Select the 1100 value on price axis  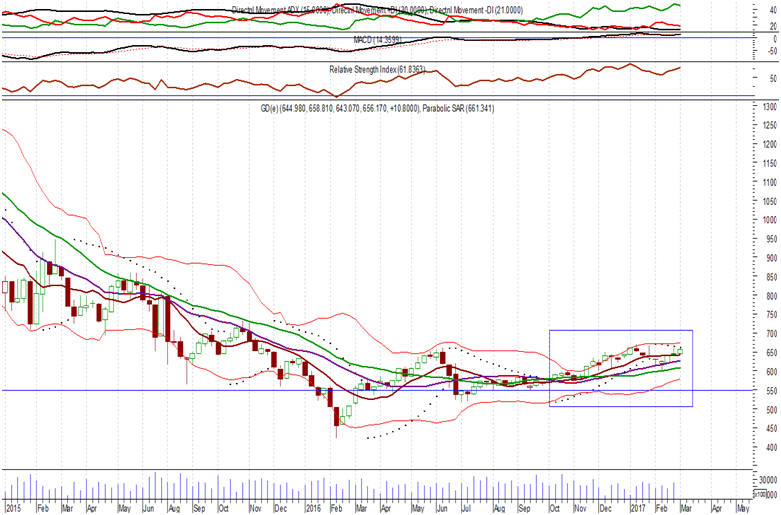click(770, 182)
